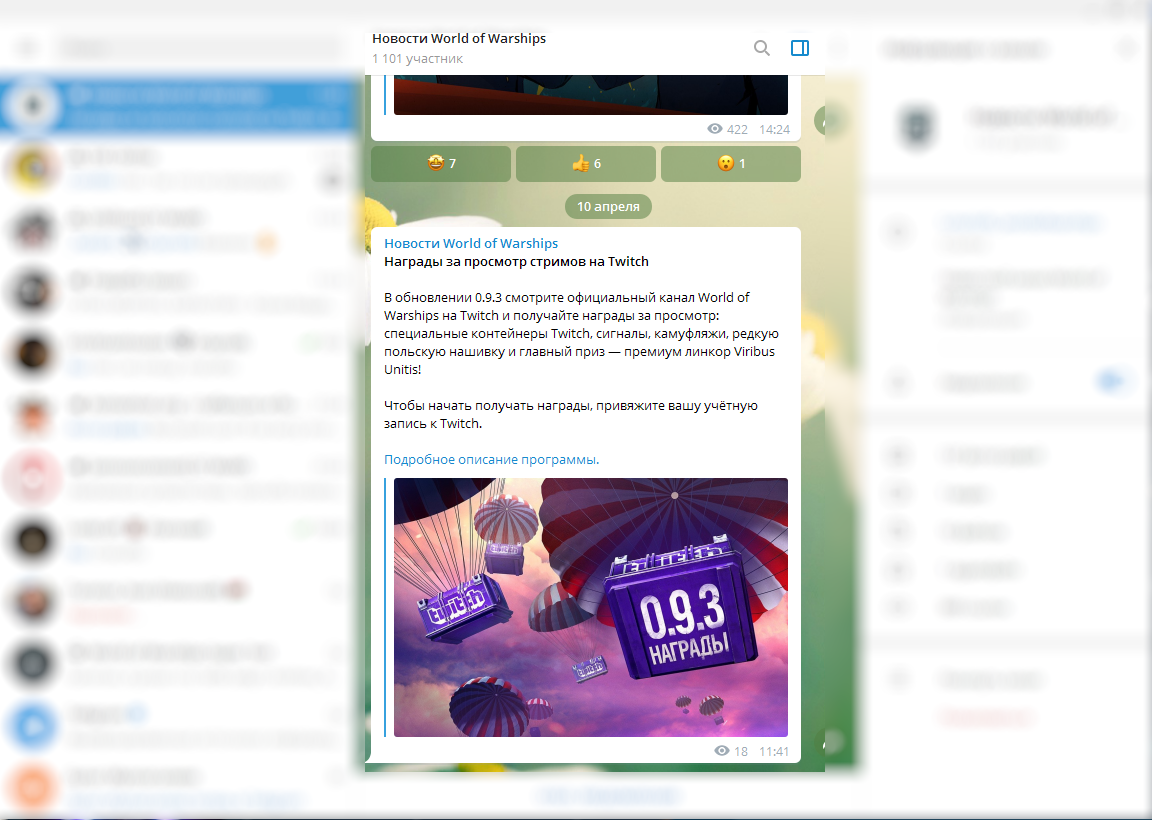Open the blue 'Новости World of Warships' sender name
1152x820 pixels.
click(x=471, y=243)
